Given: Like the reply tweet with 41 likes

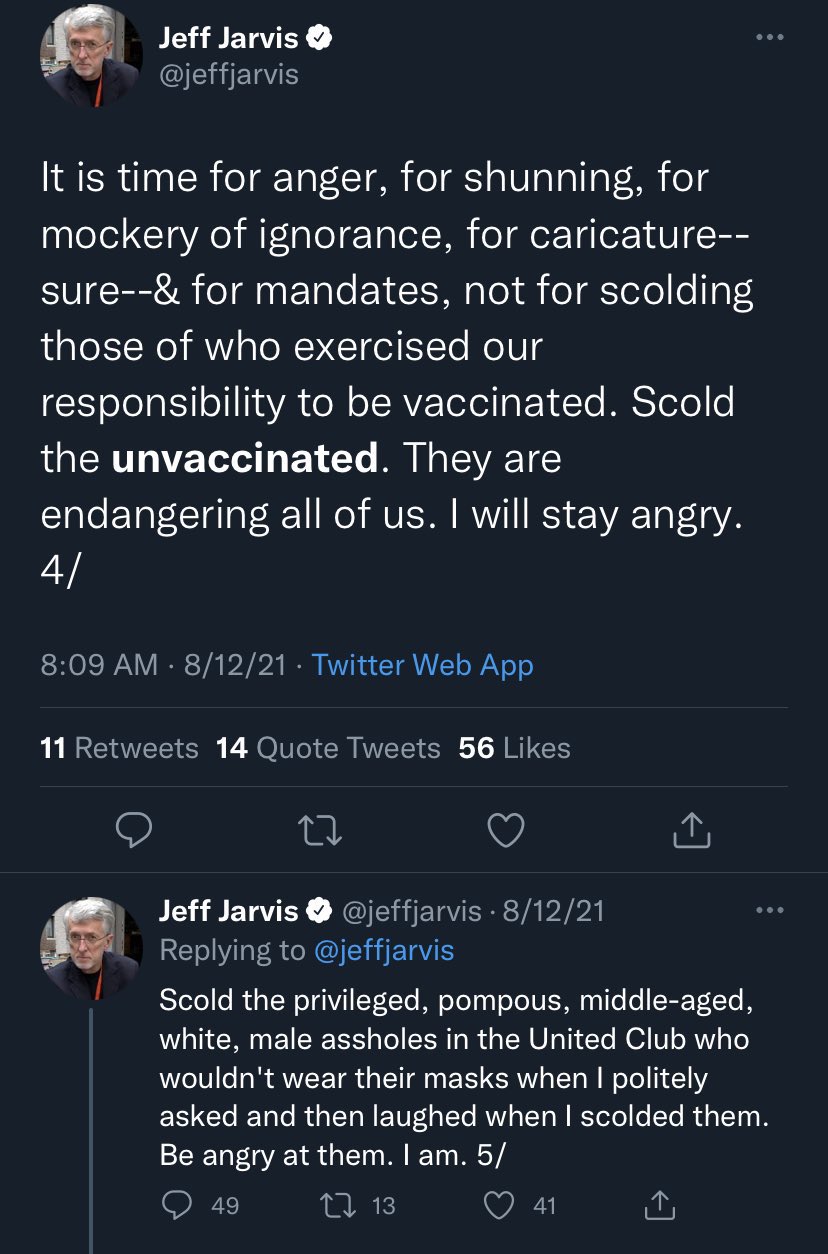Looking at the screenshot, I should pyautogui.click(x=498, y=1206).
